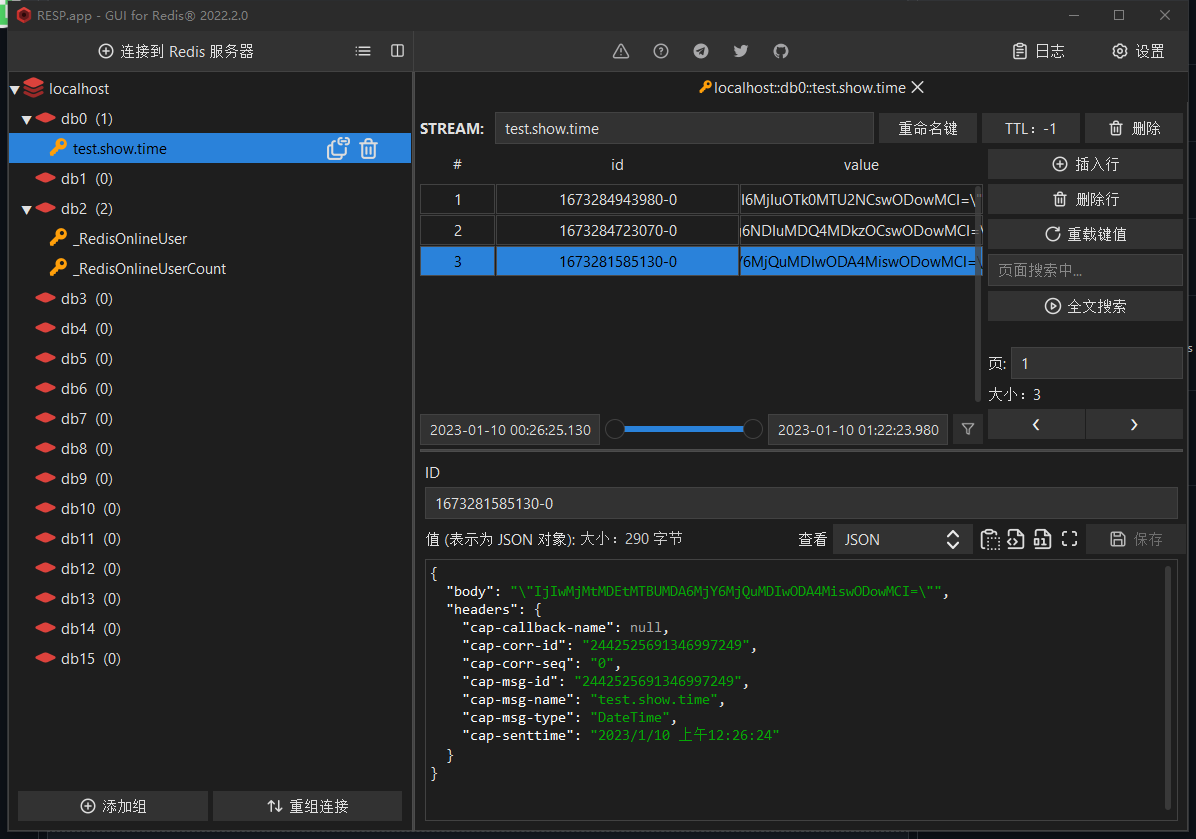Select the _RedisOnlineUserCount key
This screenshot has height=839, width=1196.
coord(150,268)
